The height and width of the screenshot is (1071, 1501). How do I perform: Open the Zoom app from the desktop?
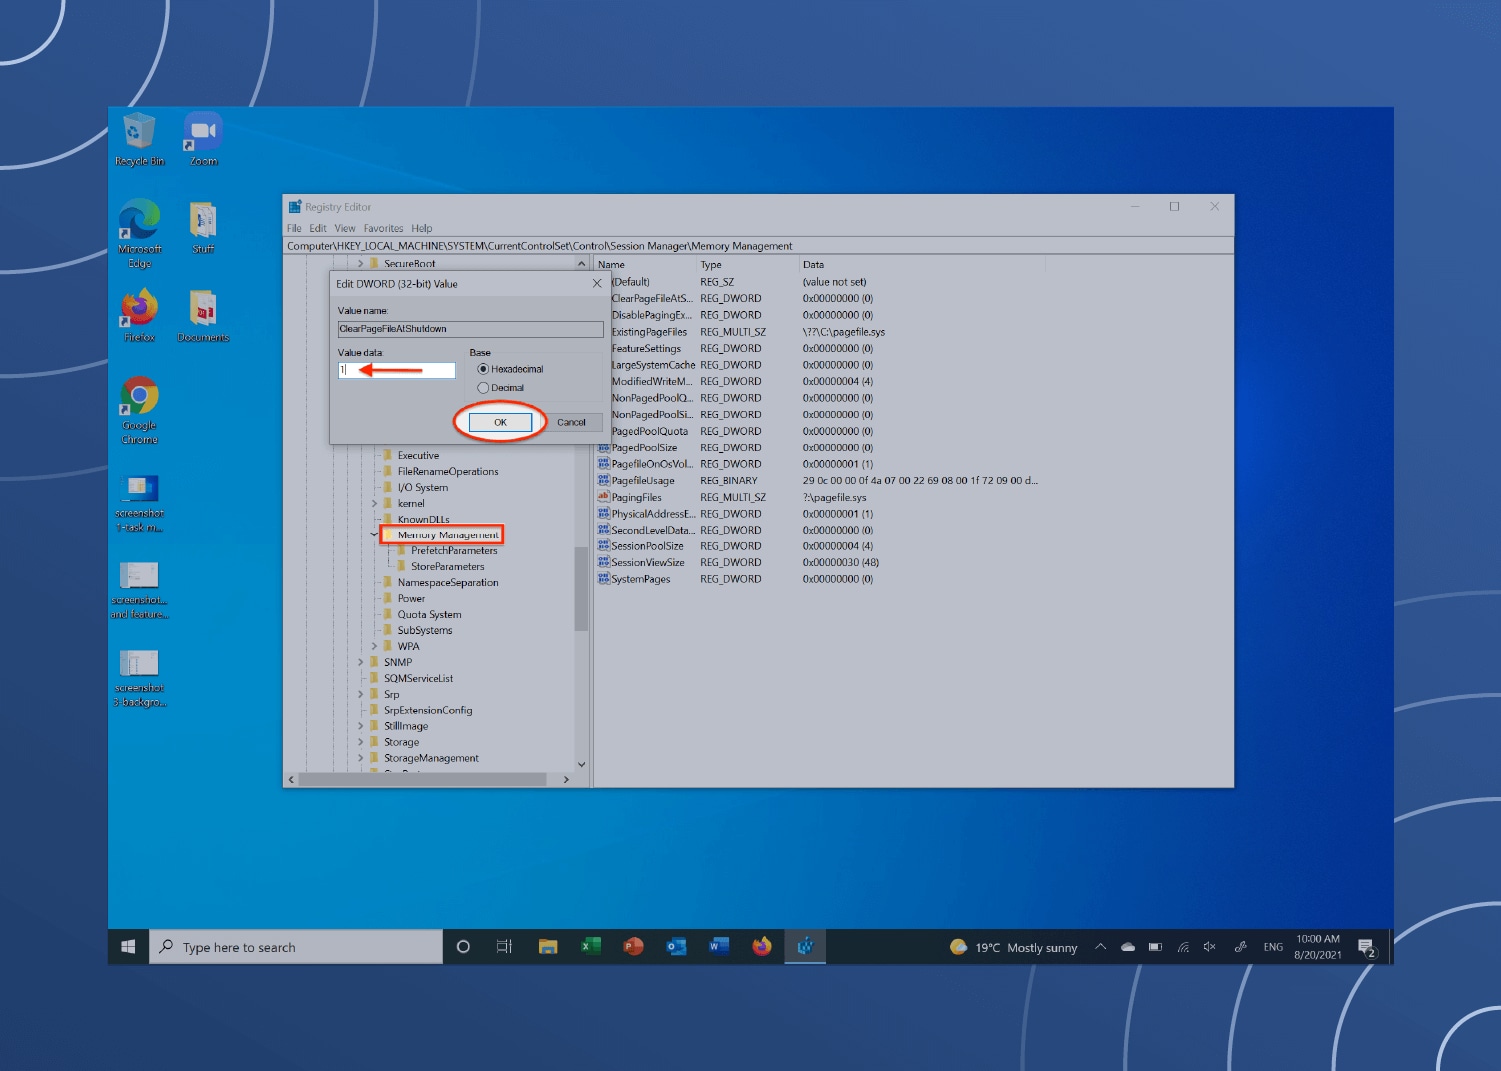click(x=201, y=130)
